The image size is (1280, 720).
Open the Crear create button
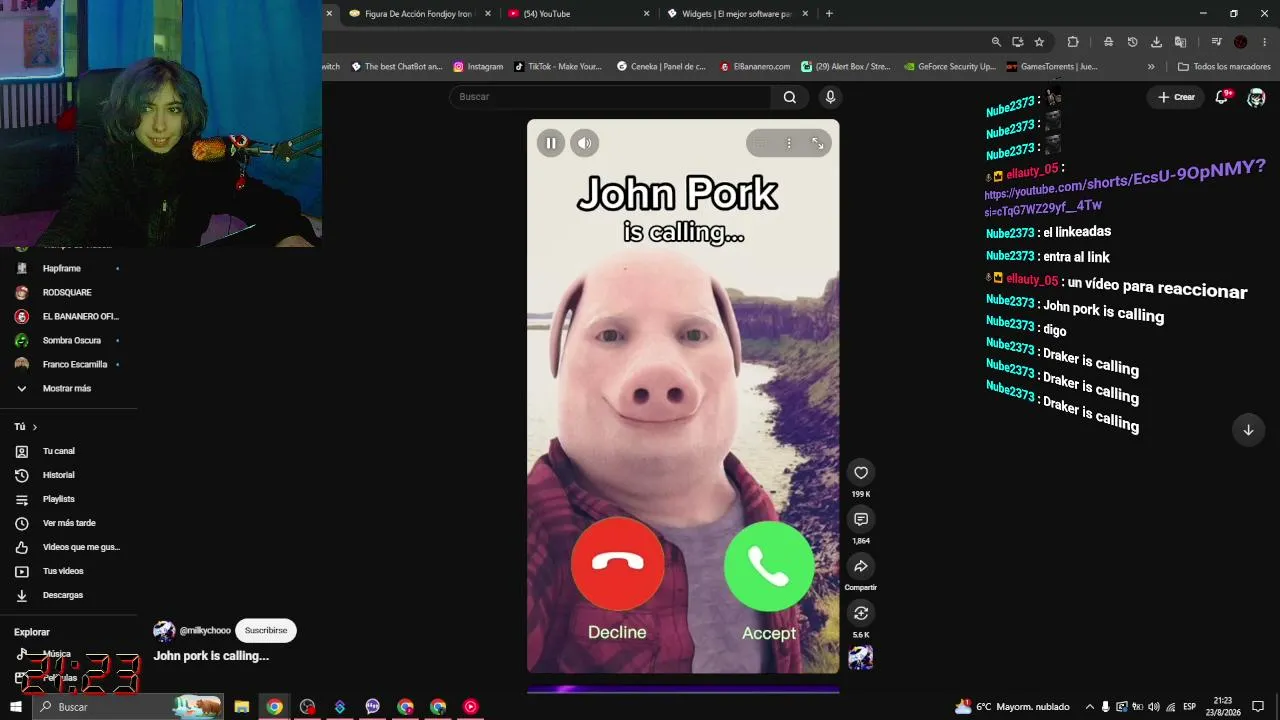1176,97
